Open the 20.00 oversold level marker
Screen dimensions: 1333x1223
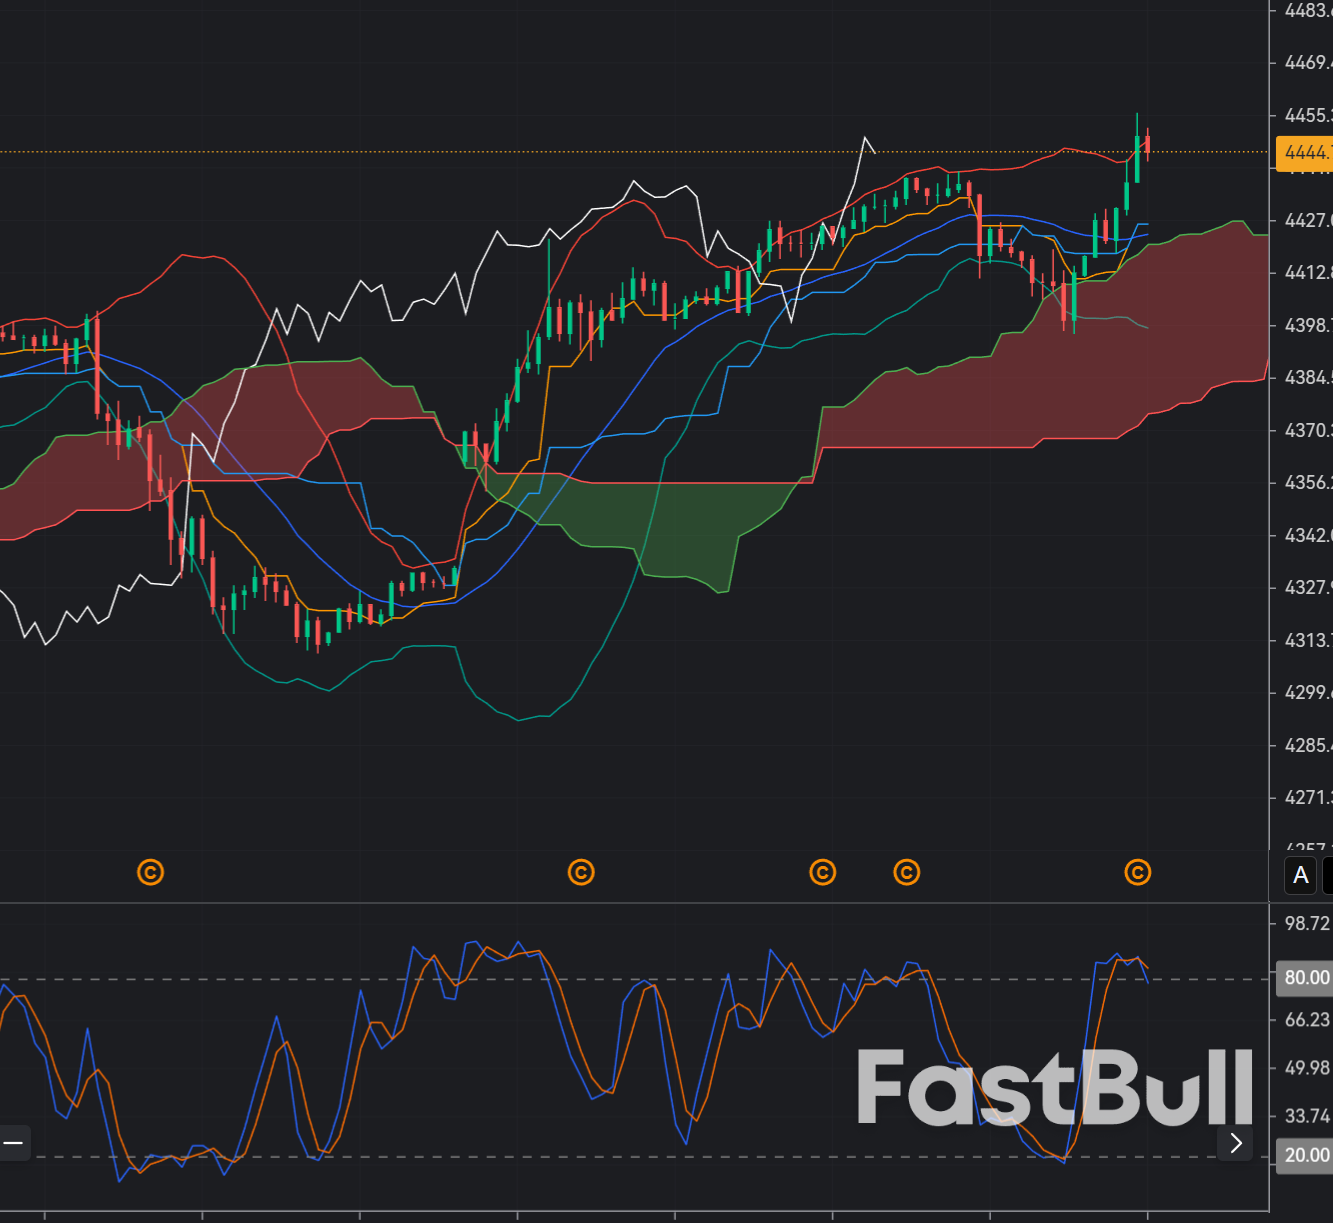point(1303,1155)
